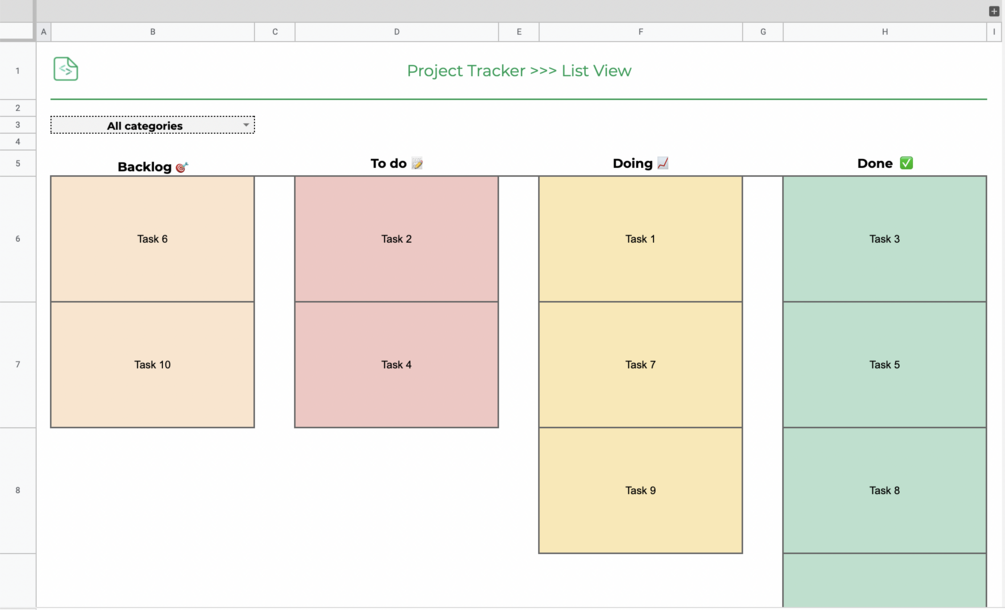Click the Project Tracker List View title
Image resolution: width=1005 pixels, height=610 pixels.
pyautogui.click(x=518, y=71)
